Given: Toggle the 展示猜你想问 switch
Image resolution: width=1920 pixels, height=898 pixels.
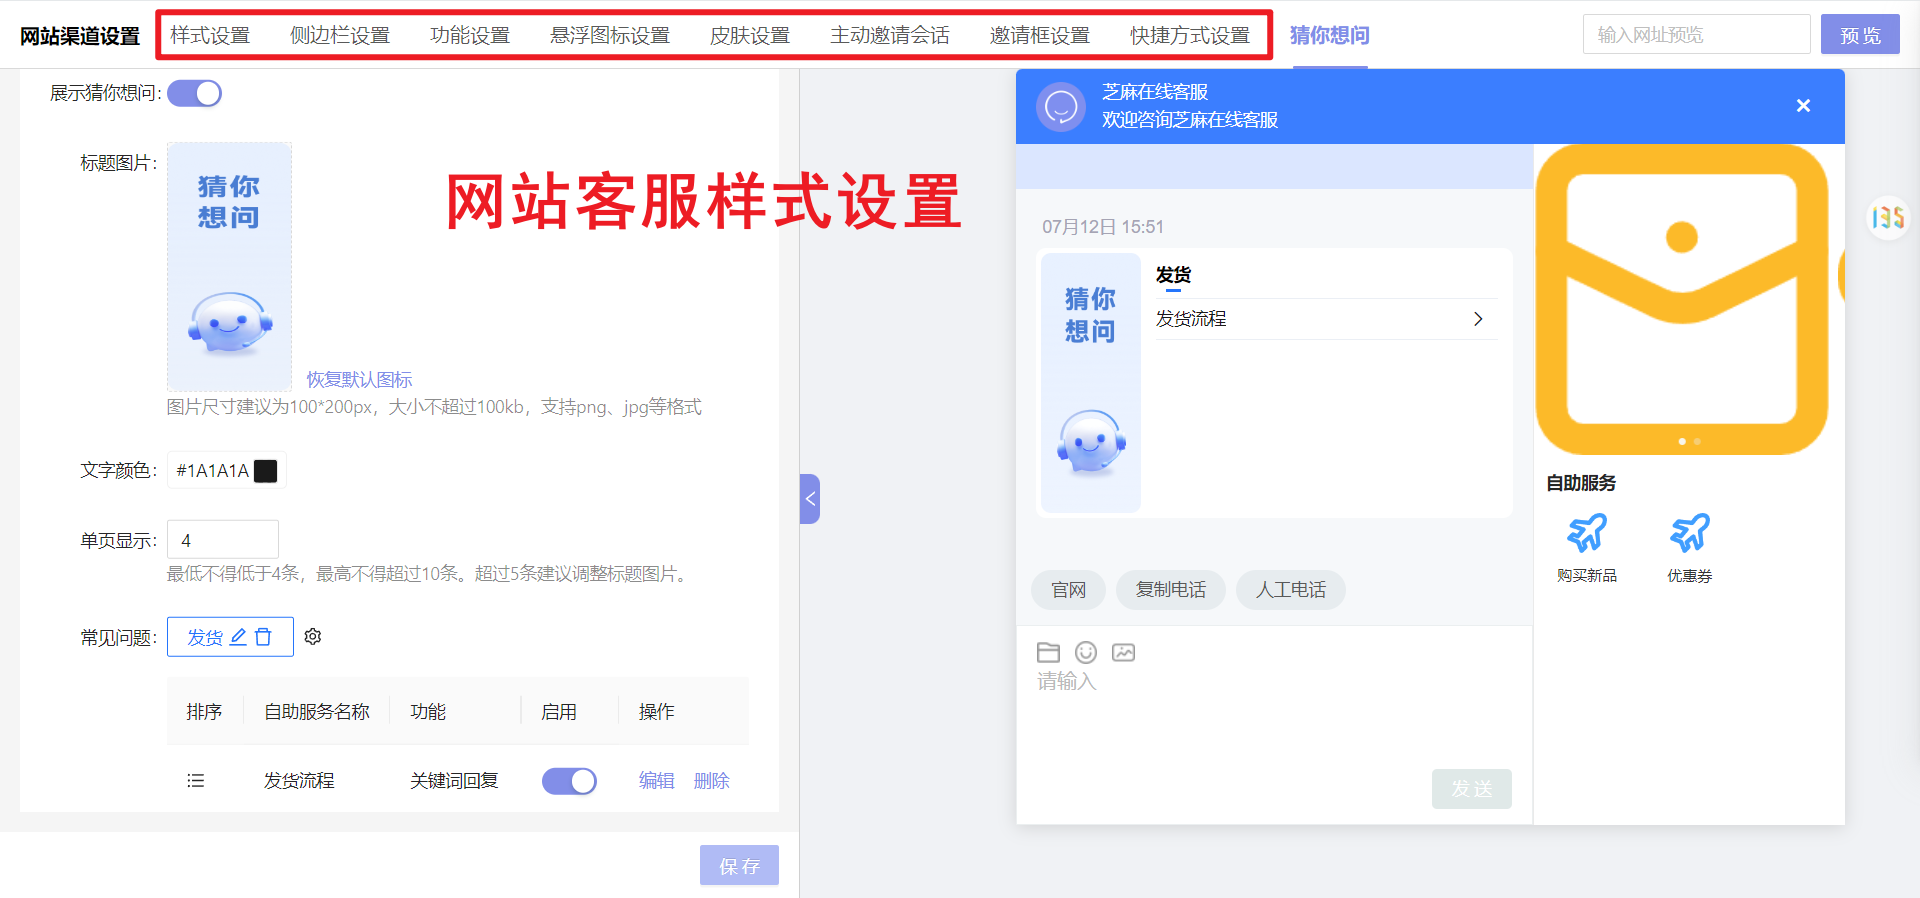Looking at the screenshot, I should pyautogui.click(x=194, y=93).
